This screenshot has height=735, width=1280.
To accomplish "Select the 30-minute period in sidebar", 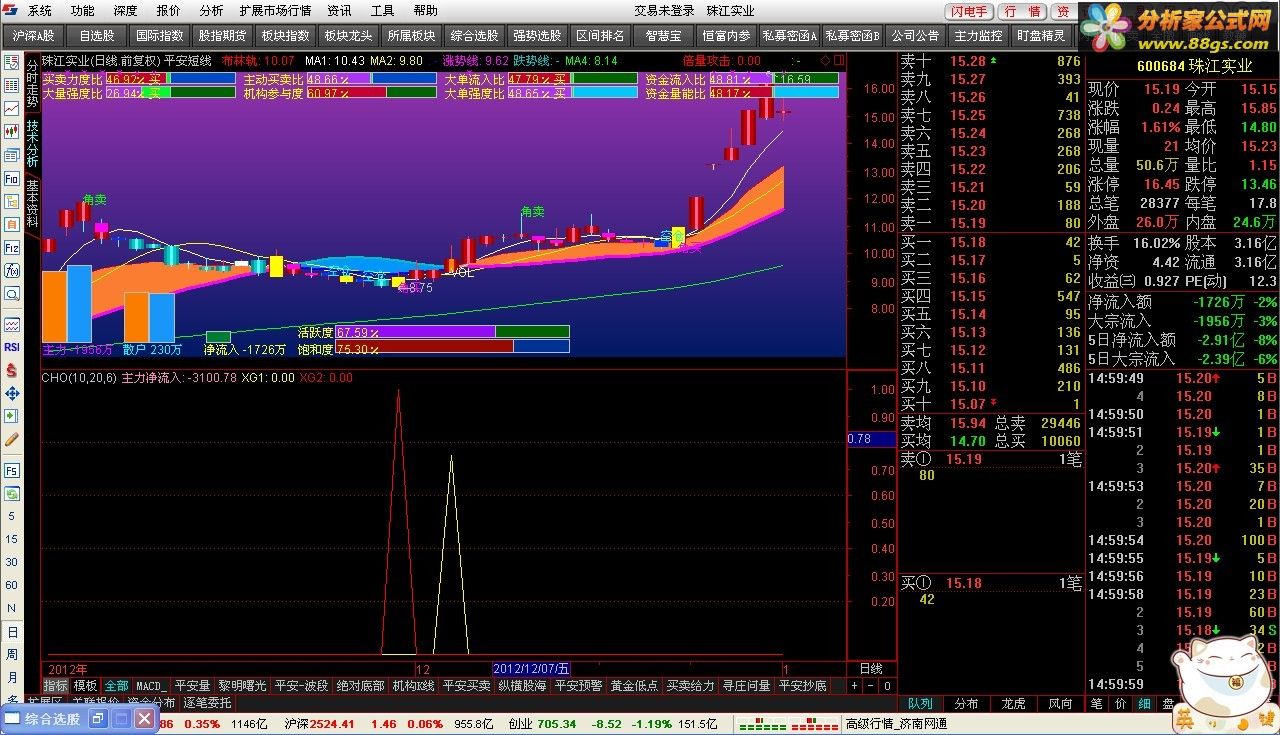I will click(12, 562).
